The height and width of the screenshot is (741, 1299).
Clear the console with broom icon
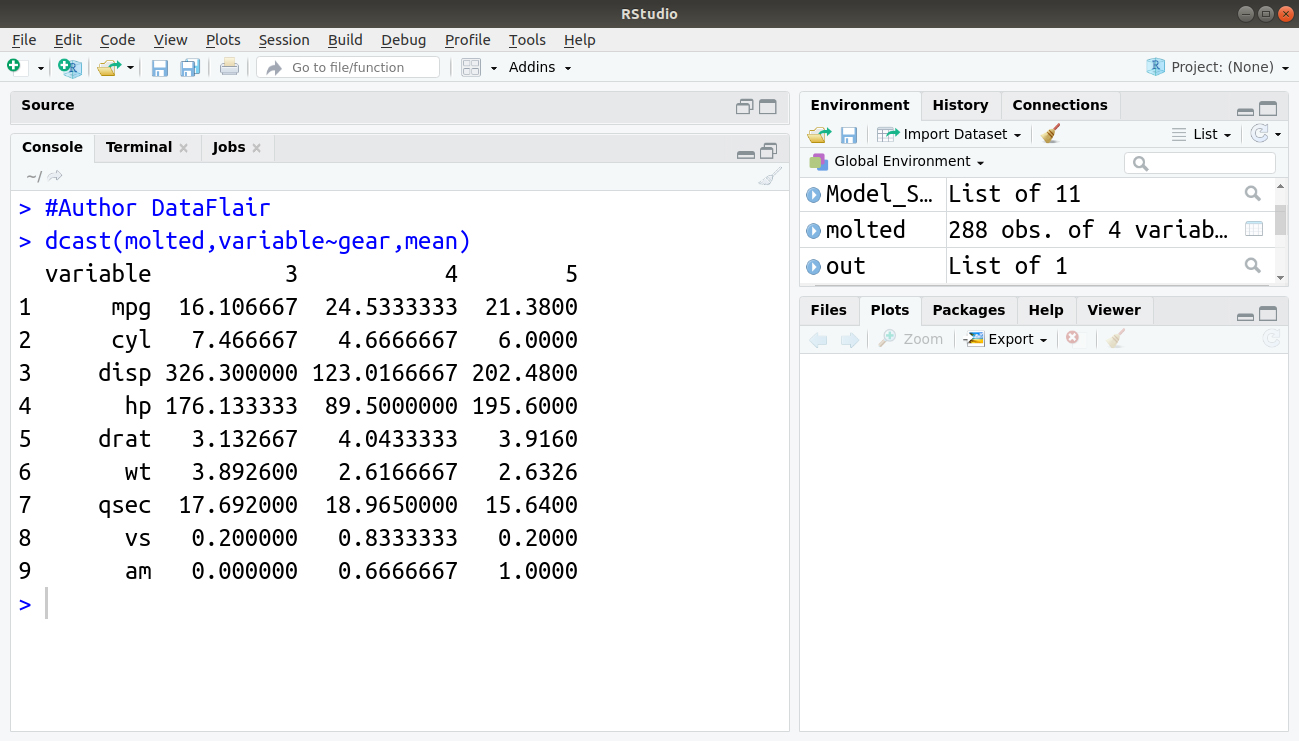point(770,177)
